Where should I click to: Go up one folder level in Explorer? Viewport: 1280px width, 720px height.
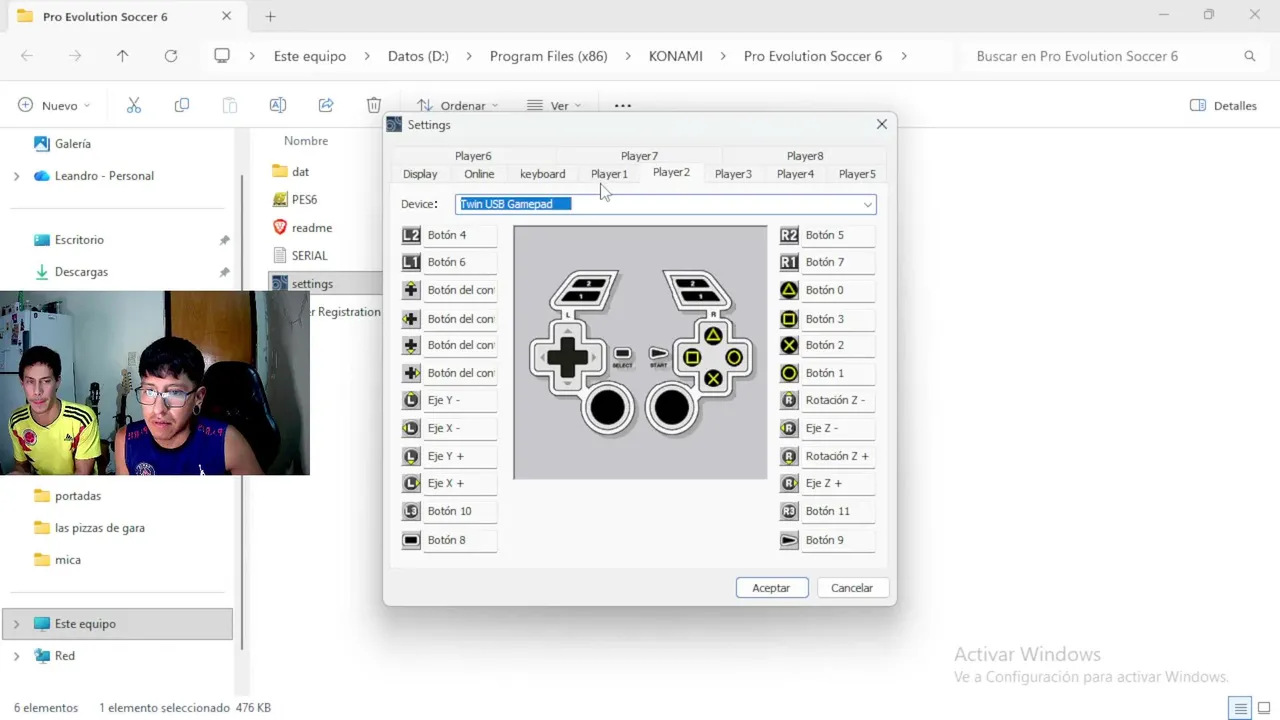[123, 56]
